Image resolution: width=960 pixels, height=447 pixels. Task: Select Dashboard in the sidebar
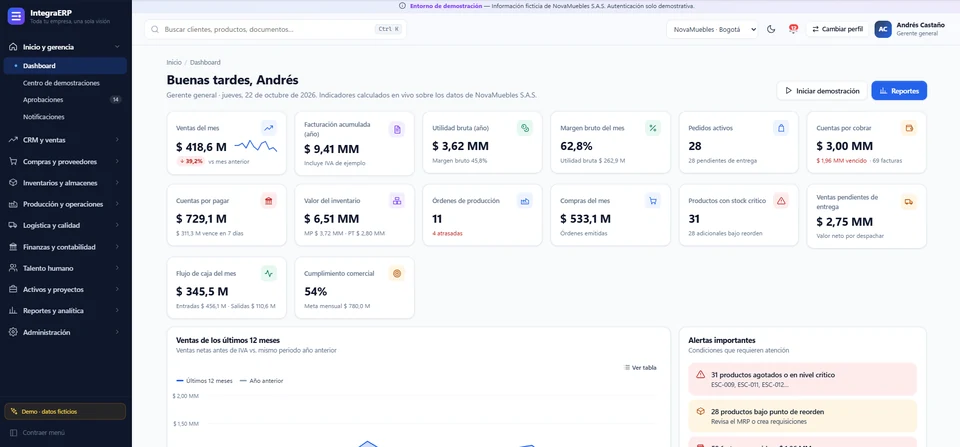tap(65, 66)
